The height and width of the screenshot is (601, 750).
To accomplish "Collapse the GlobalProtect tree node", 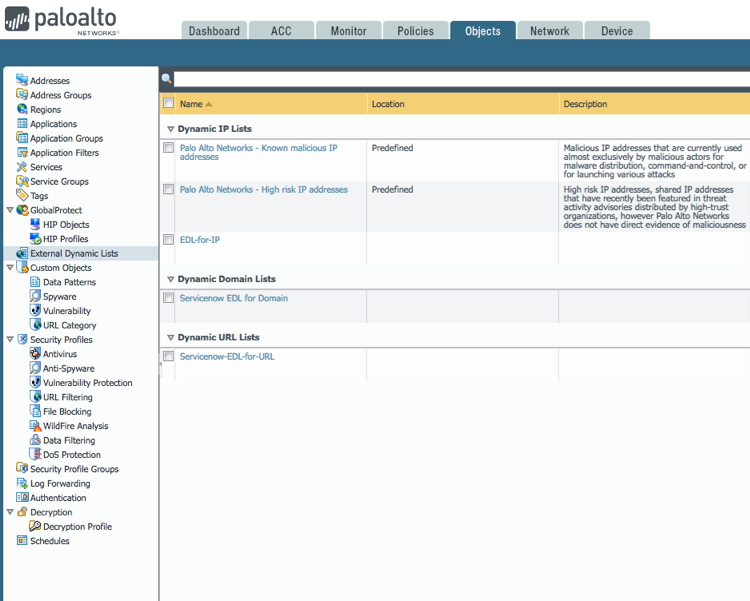I will pos(10,210).
